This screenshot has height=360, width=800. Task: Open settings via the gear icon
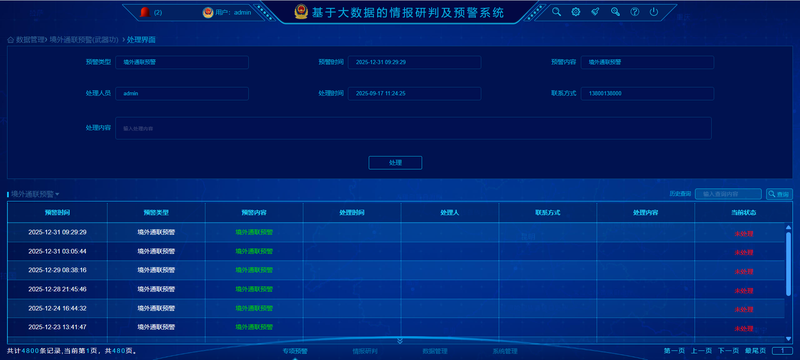pyautogui.click(x=576, y=12)
